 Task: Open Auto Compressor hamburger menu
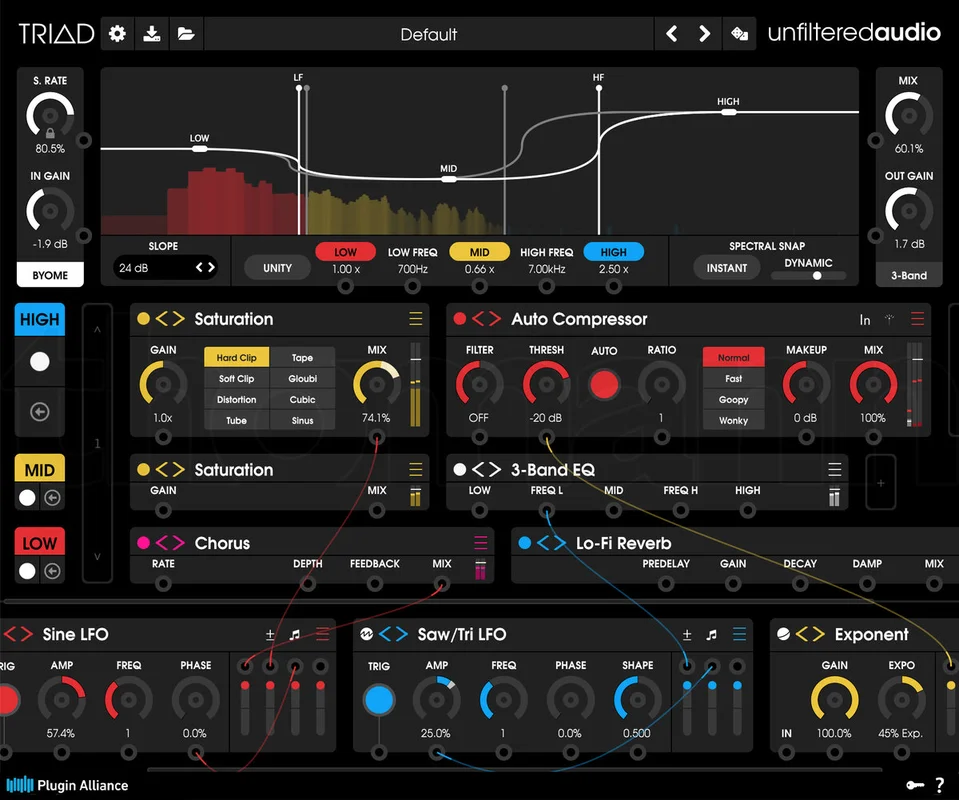[917, 319]
